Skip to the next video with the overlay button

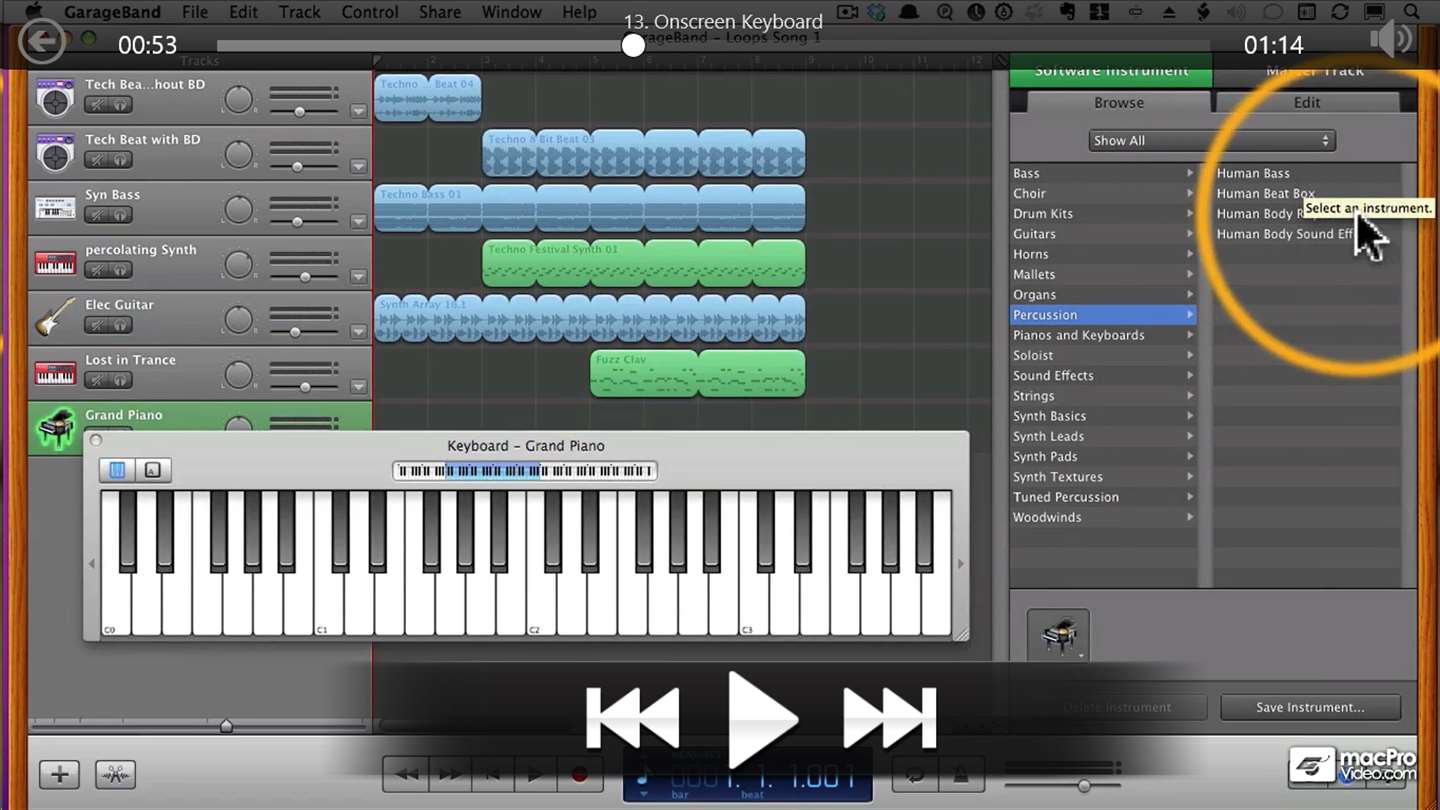pos(890,717)
